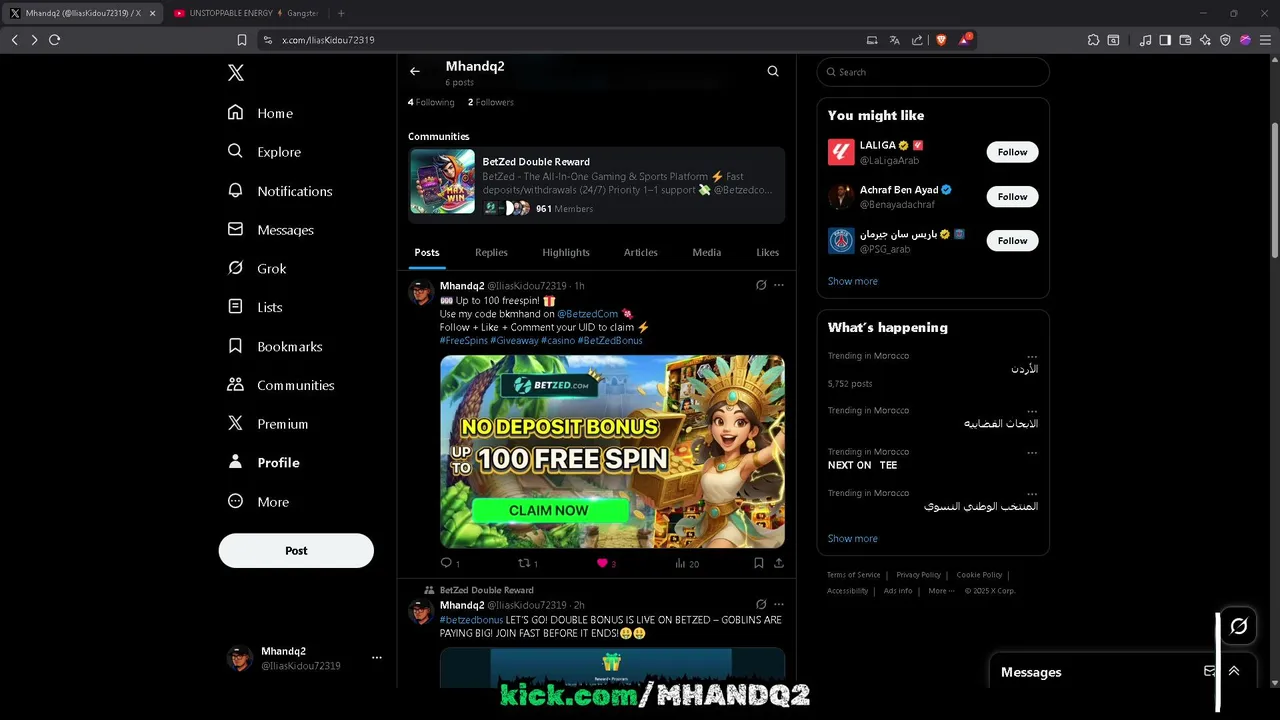This screenshot has height=720, width=1280.
Task: Open Privacy Policy link
Action: (918, 575)
